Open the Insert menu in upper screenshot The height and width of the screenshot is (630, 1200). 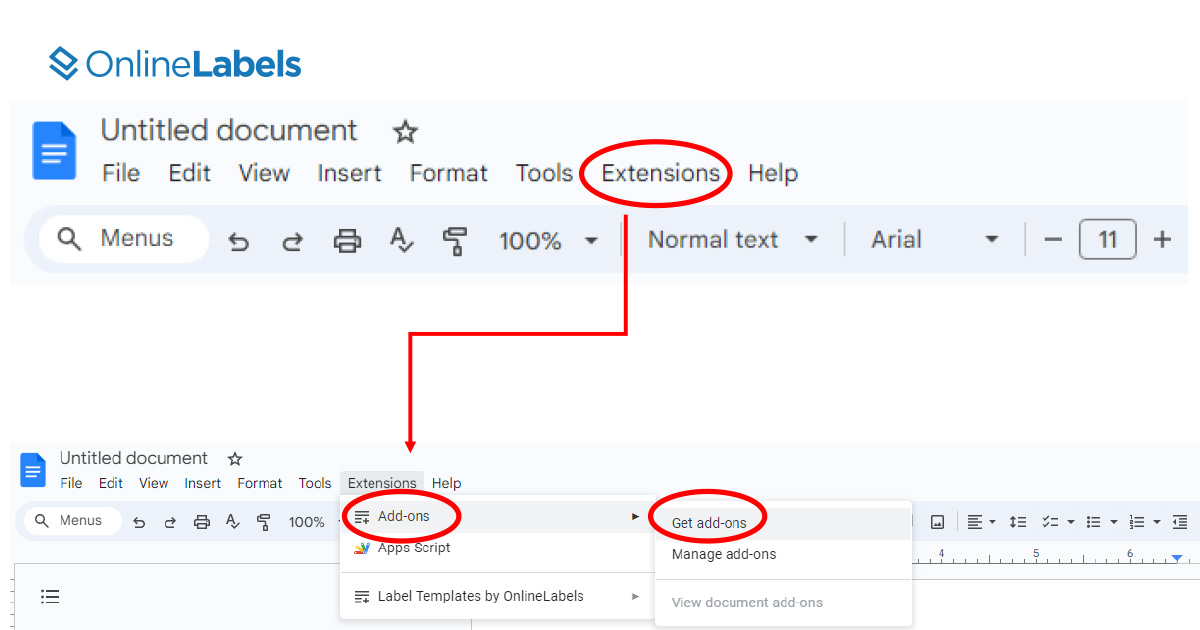[x=349, y=173]
